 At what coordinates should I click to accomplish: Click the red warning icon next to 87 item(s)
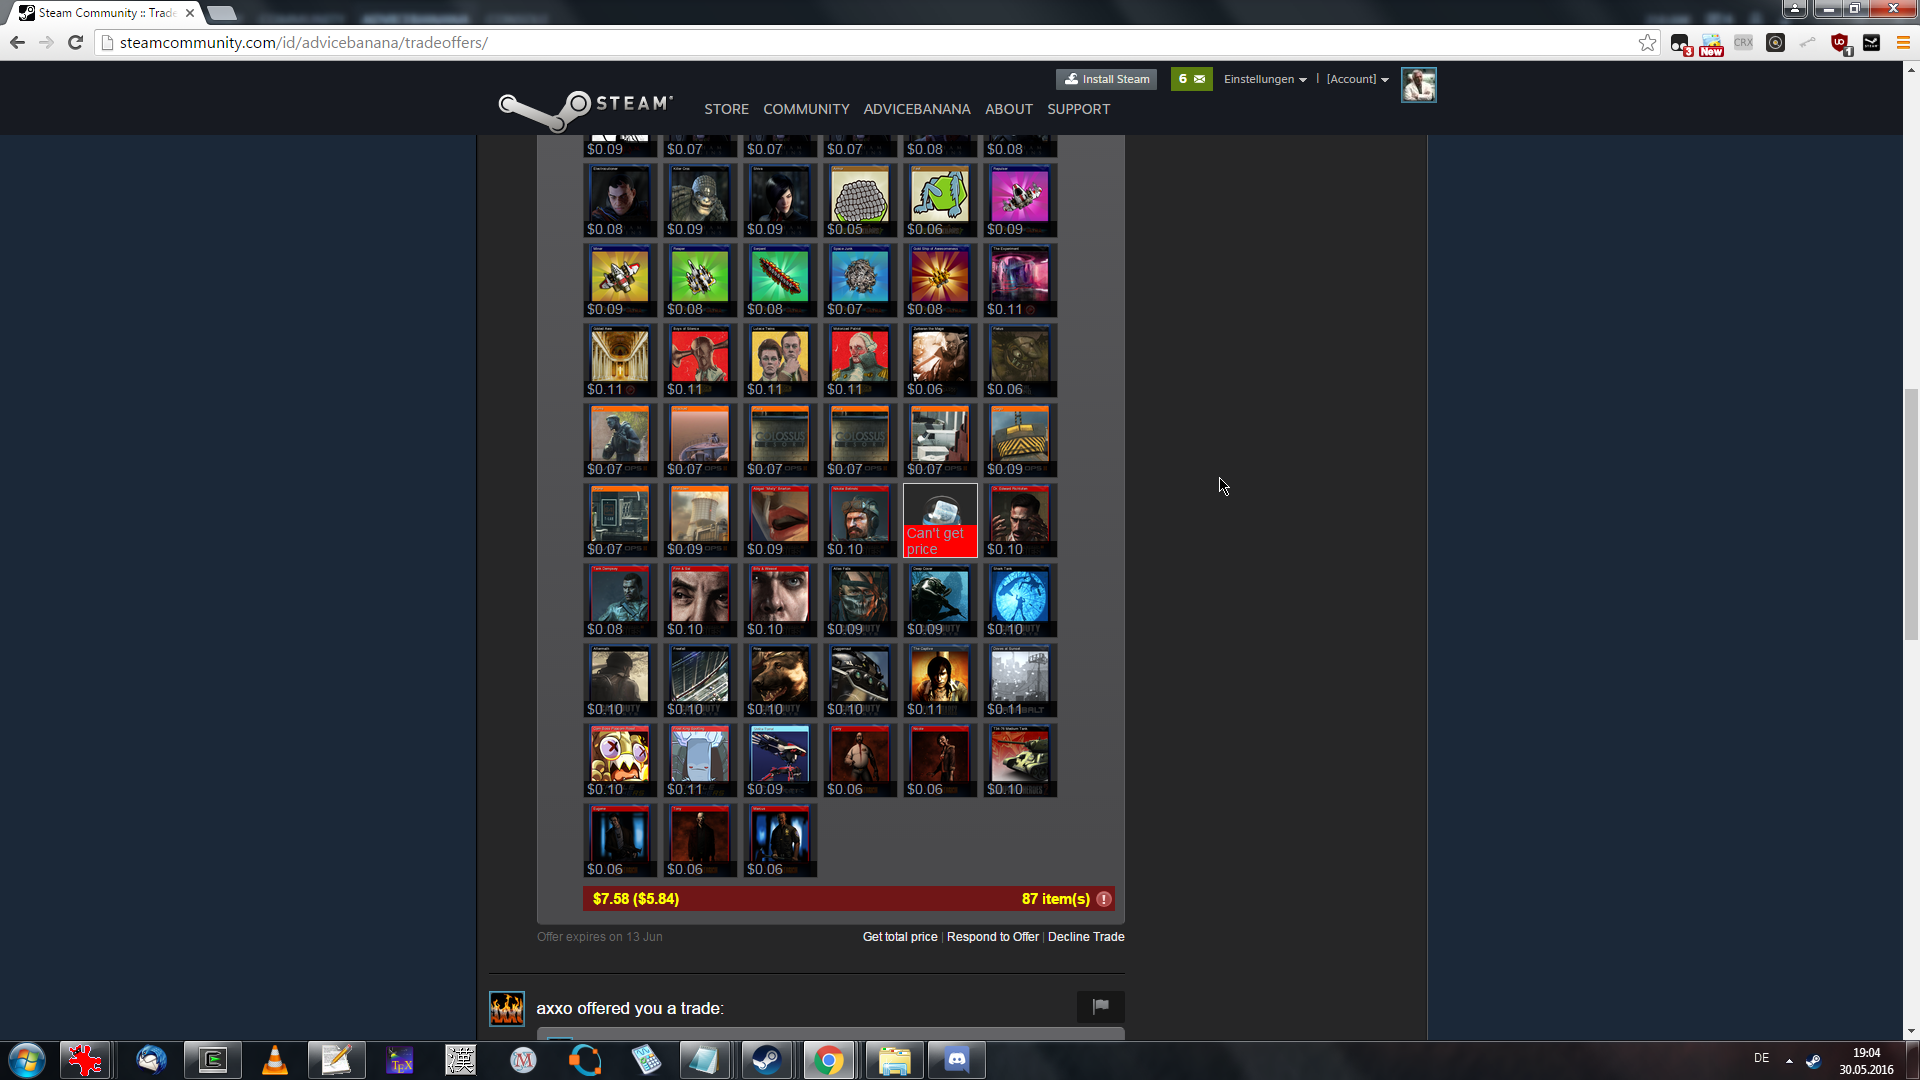[x=1104, y=899]
